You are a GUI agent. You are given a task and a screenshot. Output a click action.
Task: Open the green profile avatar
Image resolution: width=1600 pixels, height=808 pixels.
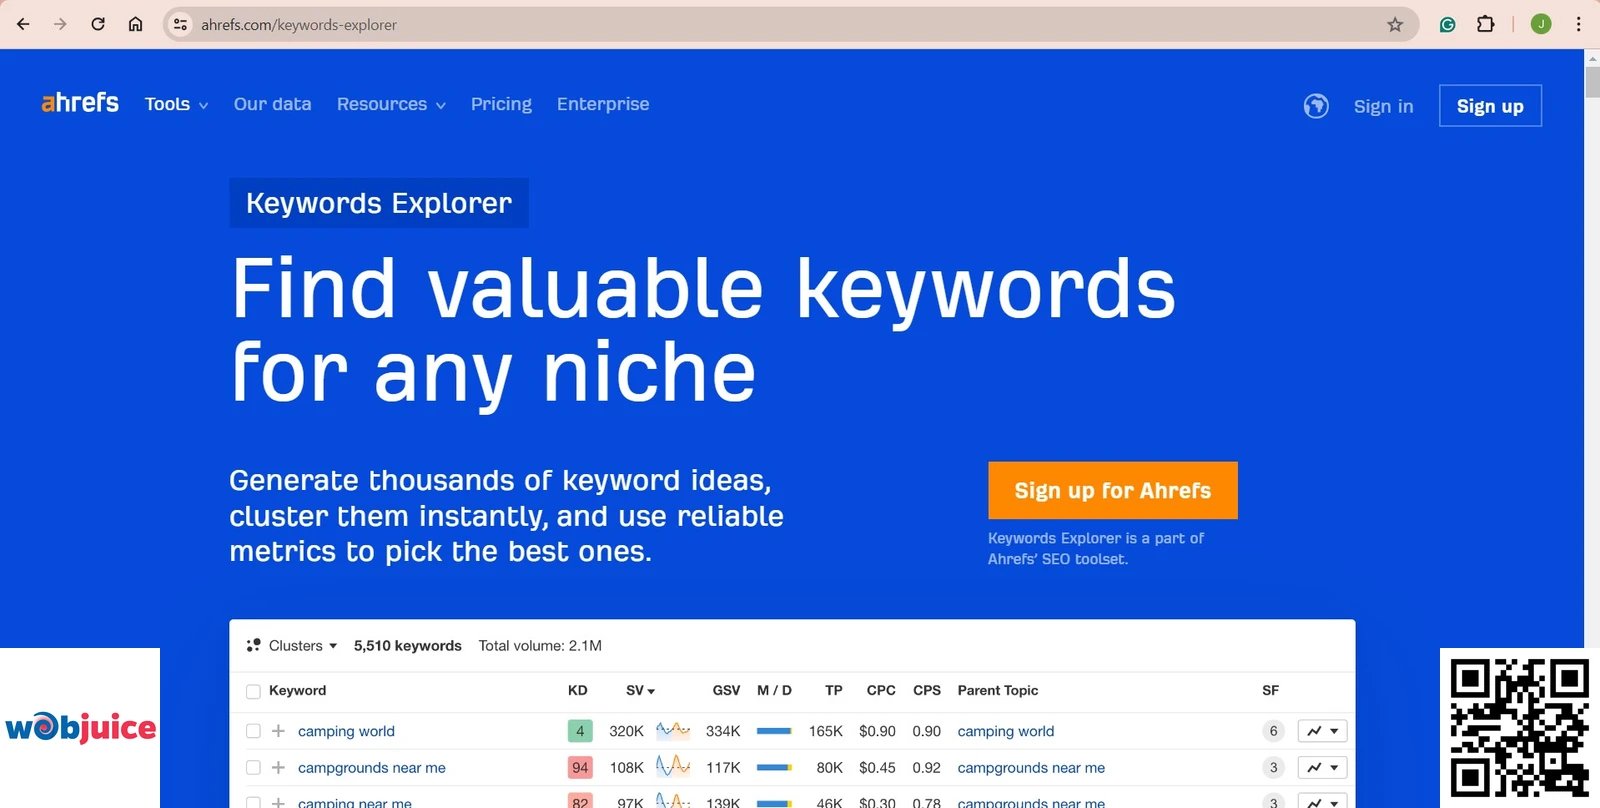[x=1541, y=24]
